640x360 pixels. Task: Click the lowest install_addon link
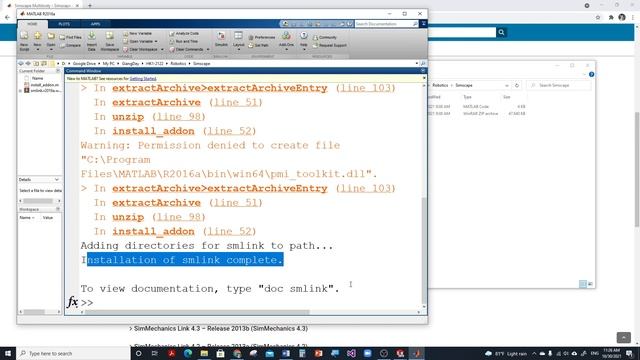153,231
